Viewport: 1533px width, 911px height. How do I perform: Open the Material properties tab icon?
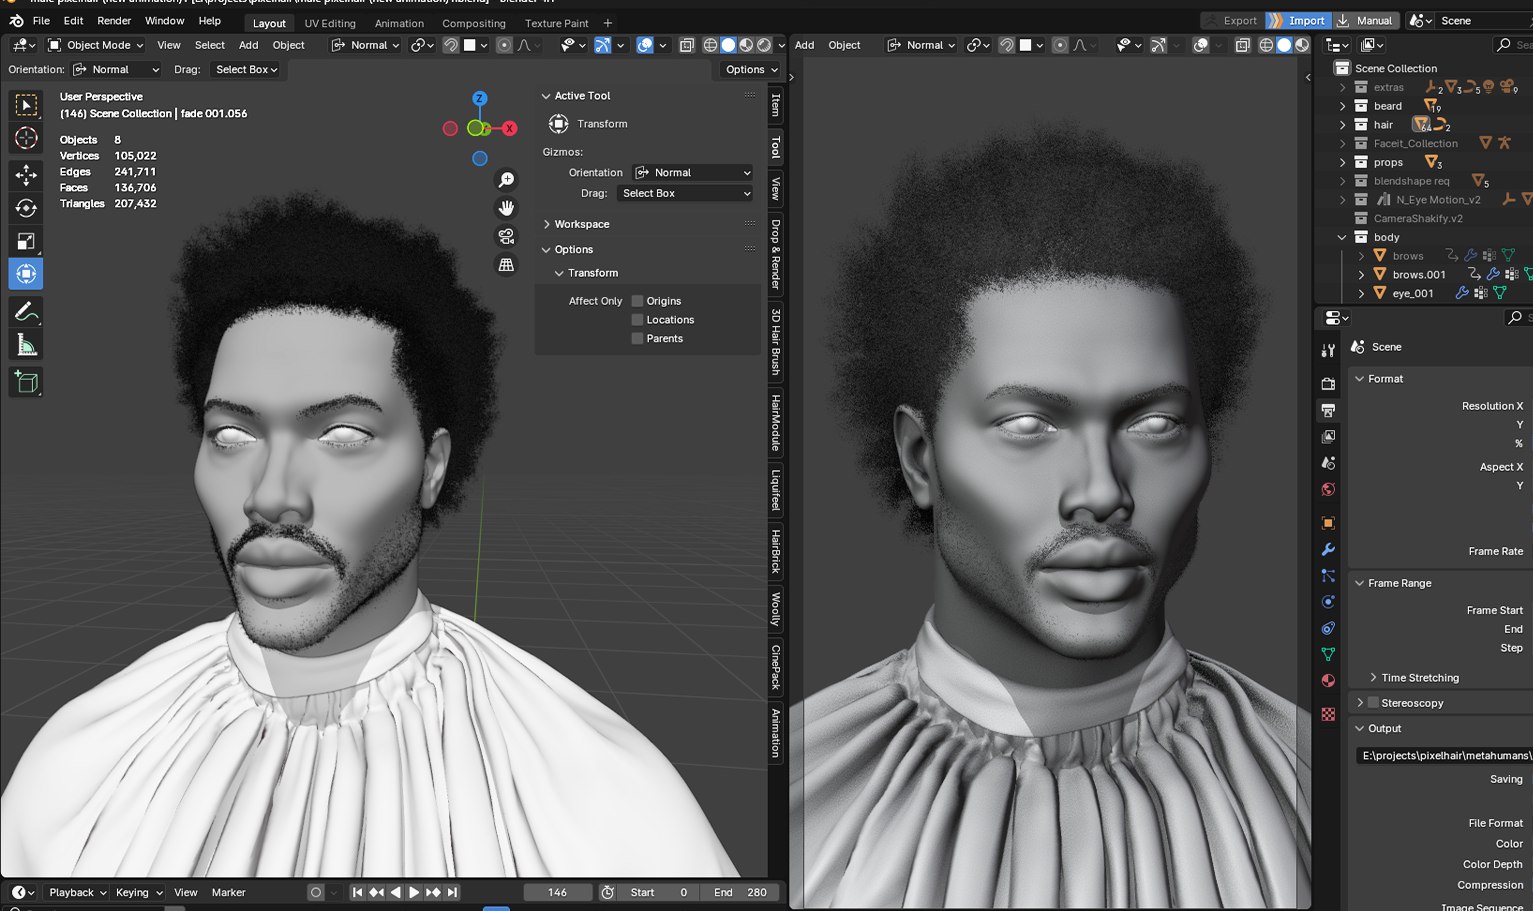pos(1328,680)
